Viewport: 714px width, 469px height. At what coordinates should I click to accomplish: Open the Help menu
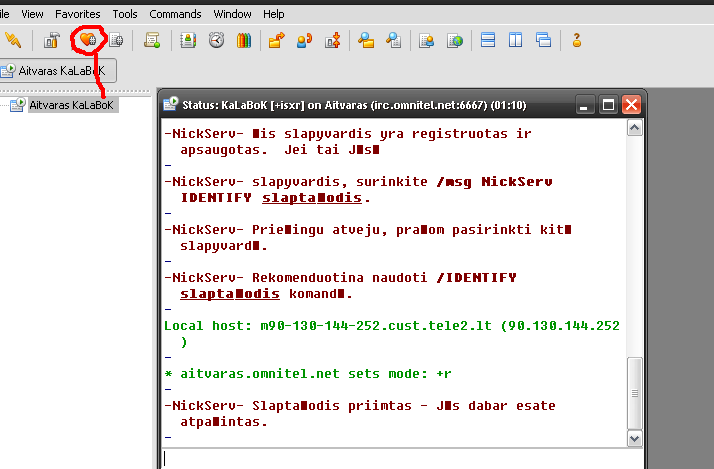coord(274,14)
